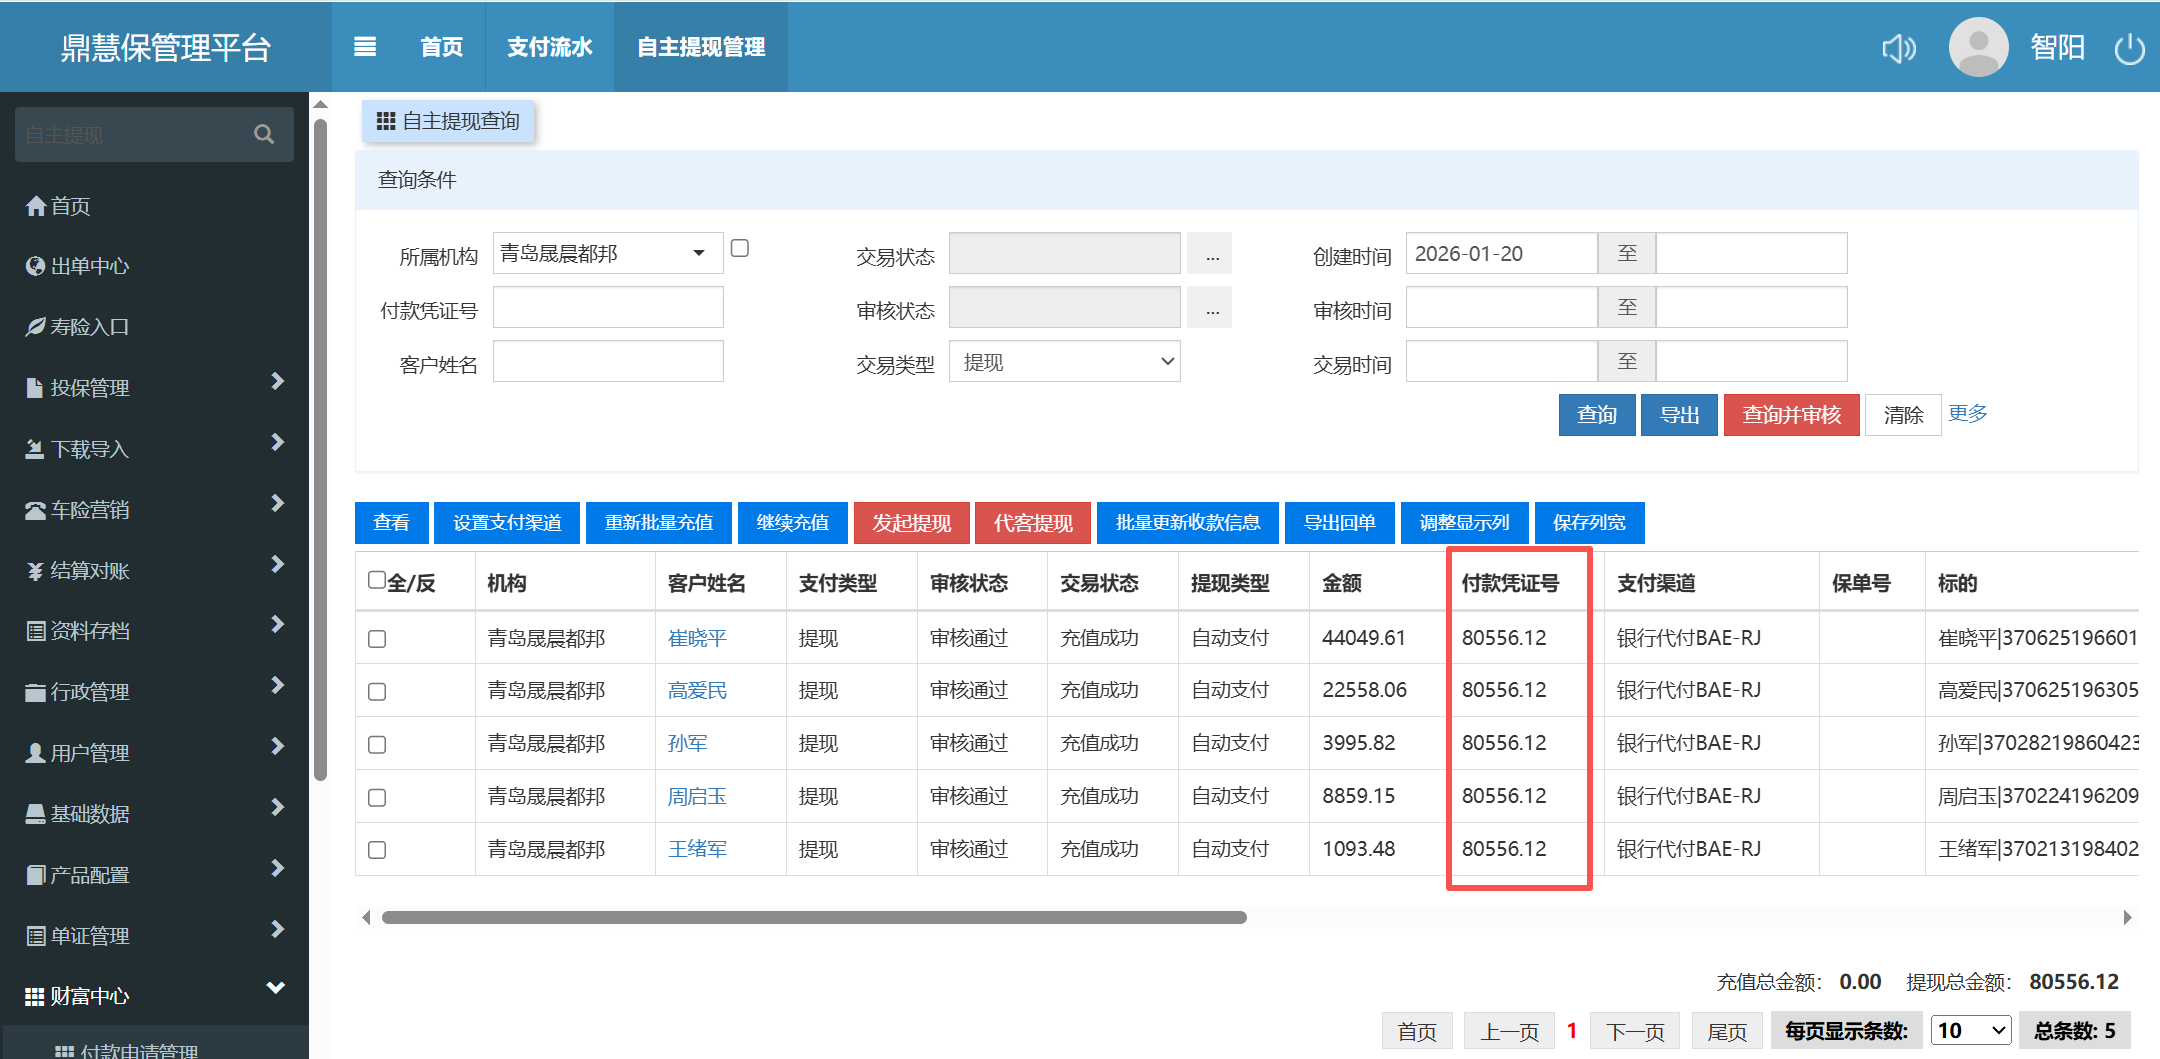Open 寿险入口 leaf icon item

tap(78, 327)
